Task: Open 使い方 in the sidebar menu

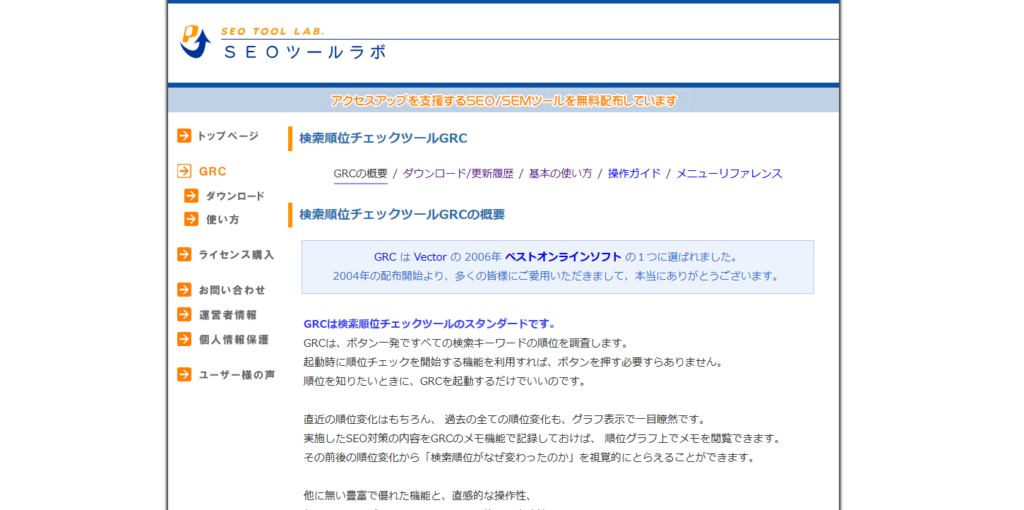Action: click(223, 220)
